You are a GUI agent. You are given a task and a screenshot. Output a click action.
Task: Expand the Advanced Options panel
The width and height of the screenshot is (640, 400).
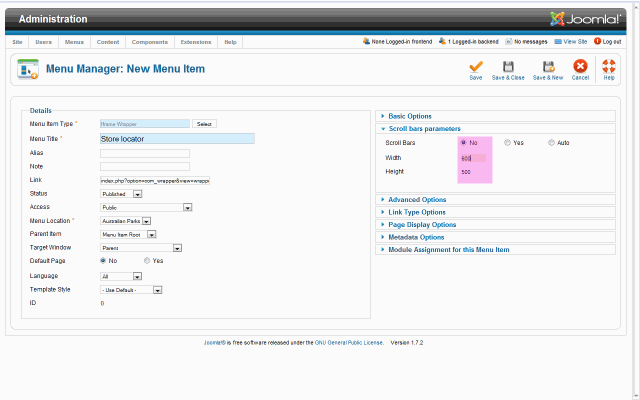[x=418, y=199]
